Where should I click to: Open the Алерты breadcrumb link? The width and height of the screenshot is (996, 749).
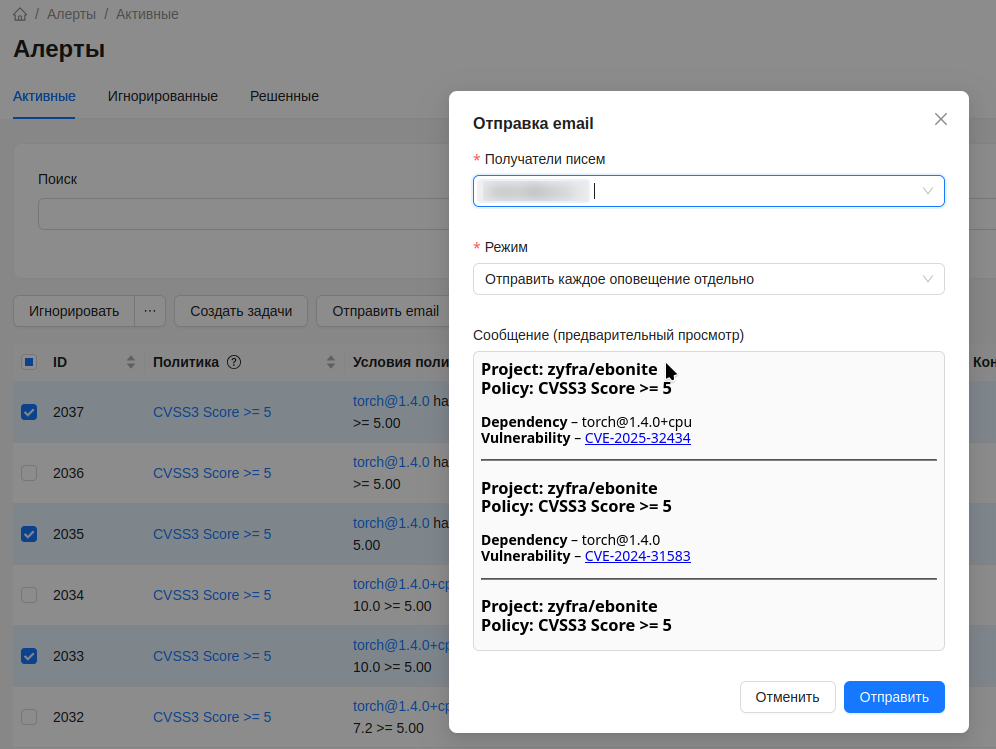[x=71, y=14]
